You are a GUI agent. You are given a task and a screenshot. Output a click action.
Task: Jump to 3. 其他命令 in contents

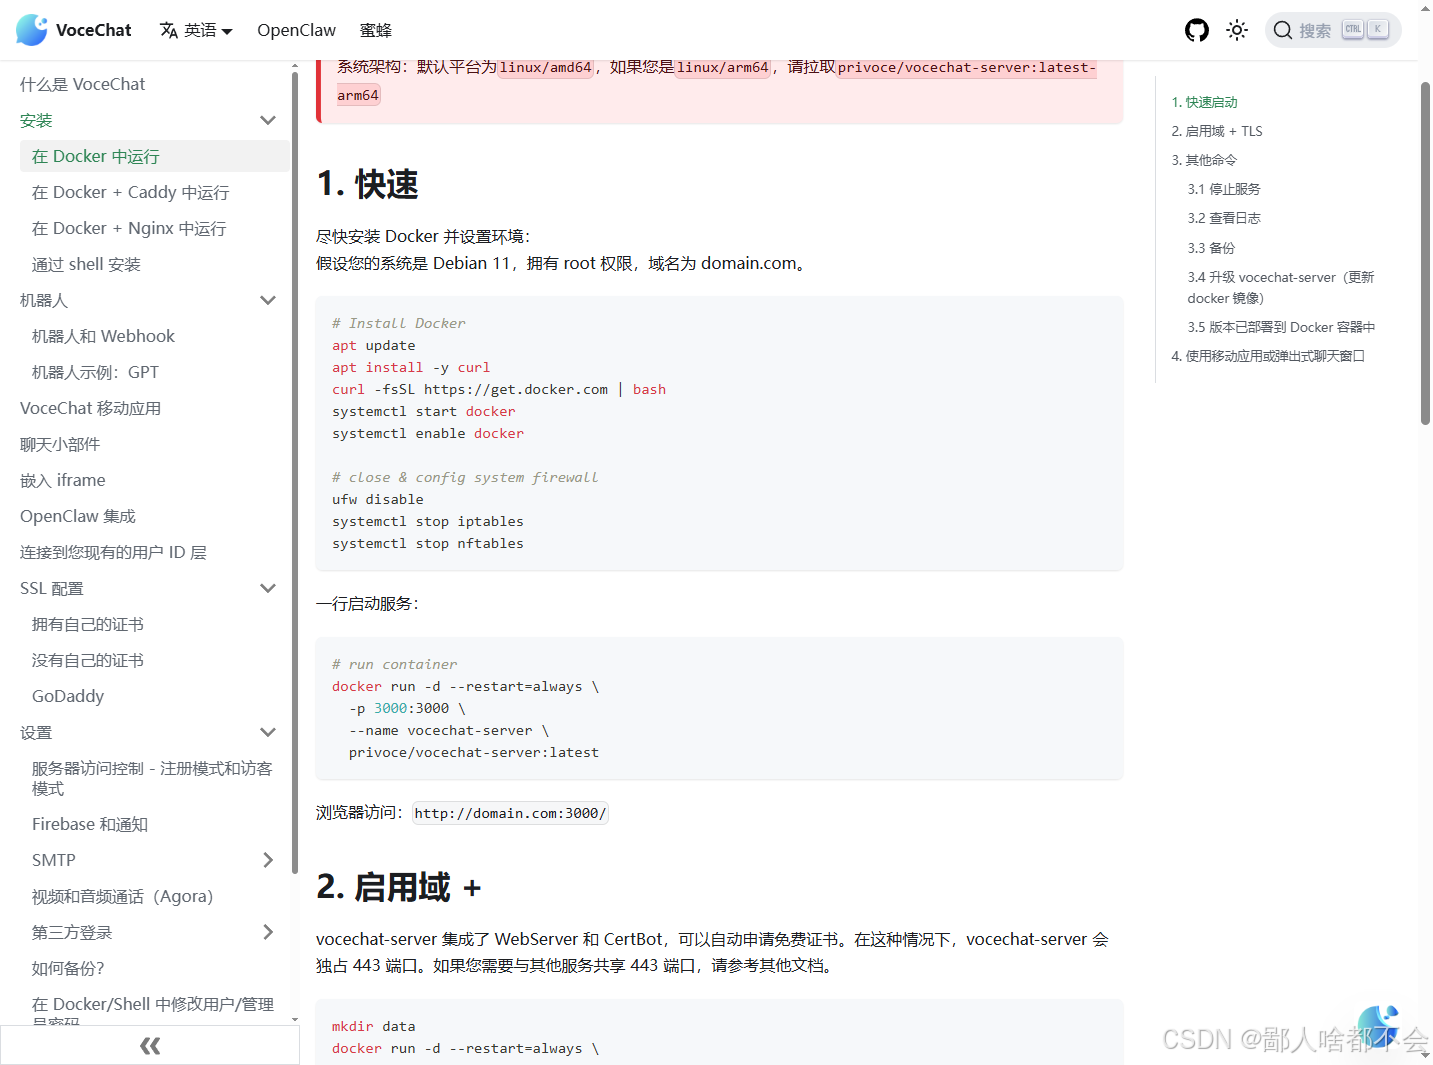click(1204, 160)
